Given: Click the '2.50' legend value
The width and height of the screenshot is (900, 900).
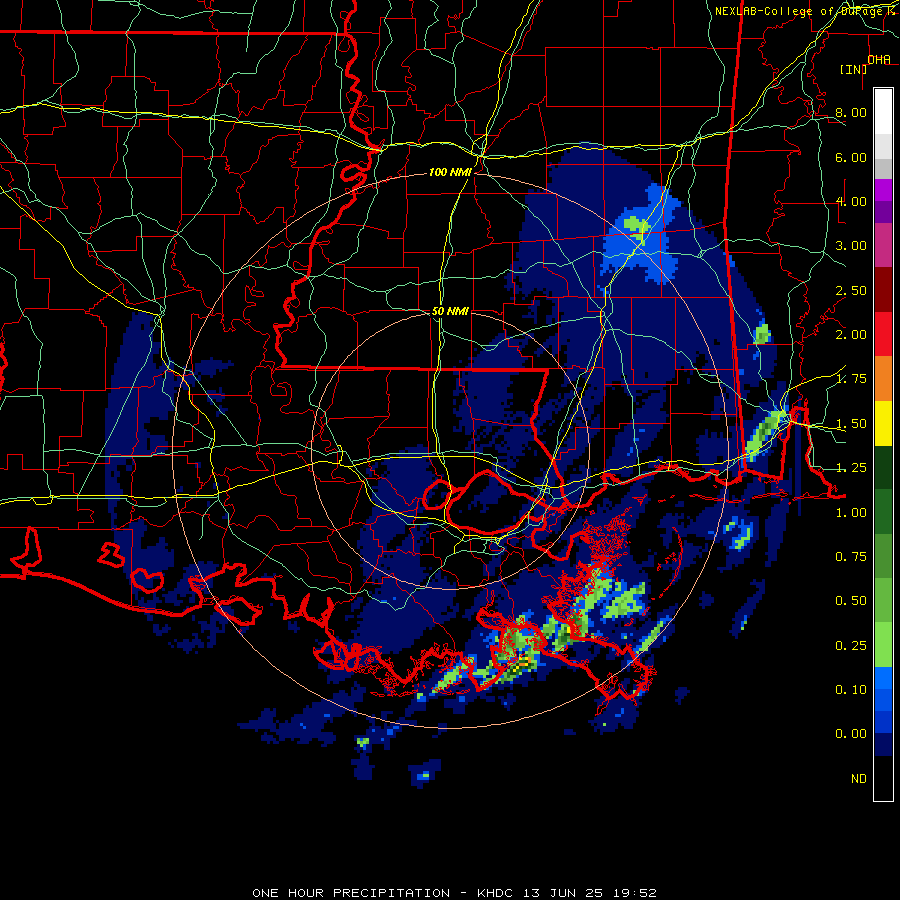Looking at the screenshot, I should coord(851,290).
